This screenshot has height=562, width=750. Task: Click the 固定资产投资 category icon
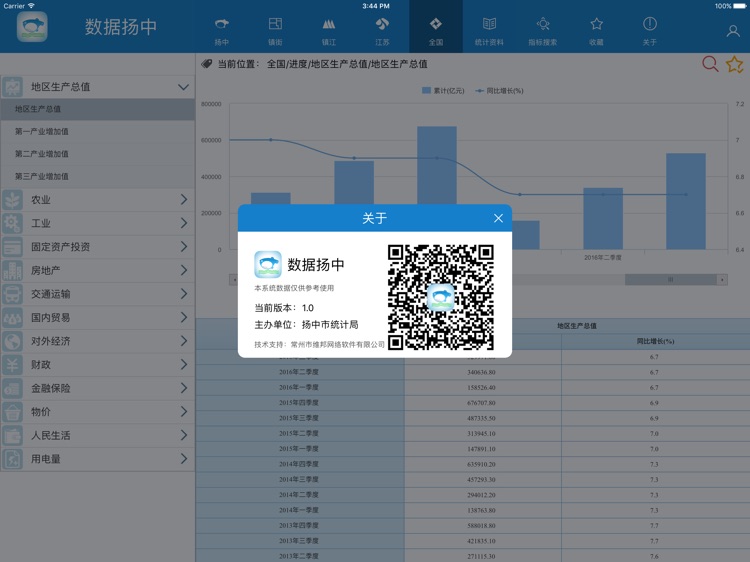[12, 247]
